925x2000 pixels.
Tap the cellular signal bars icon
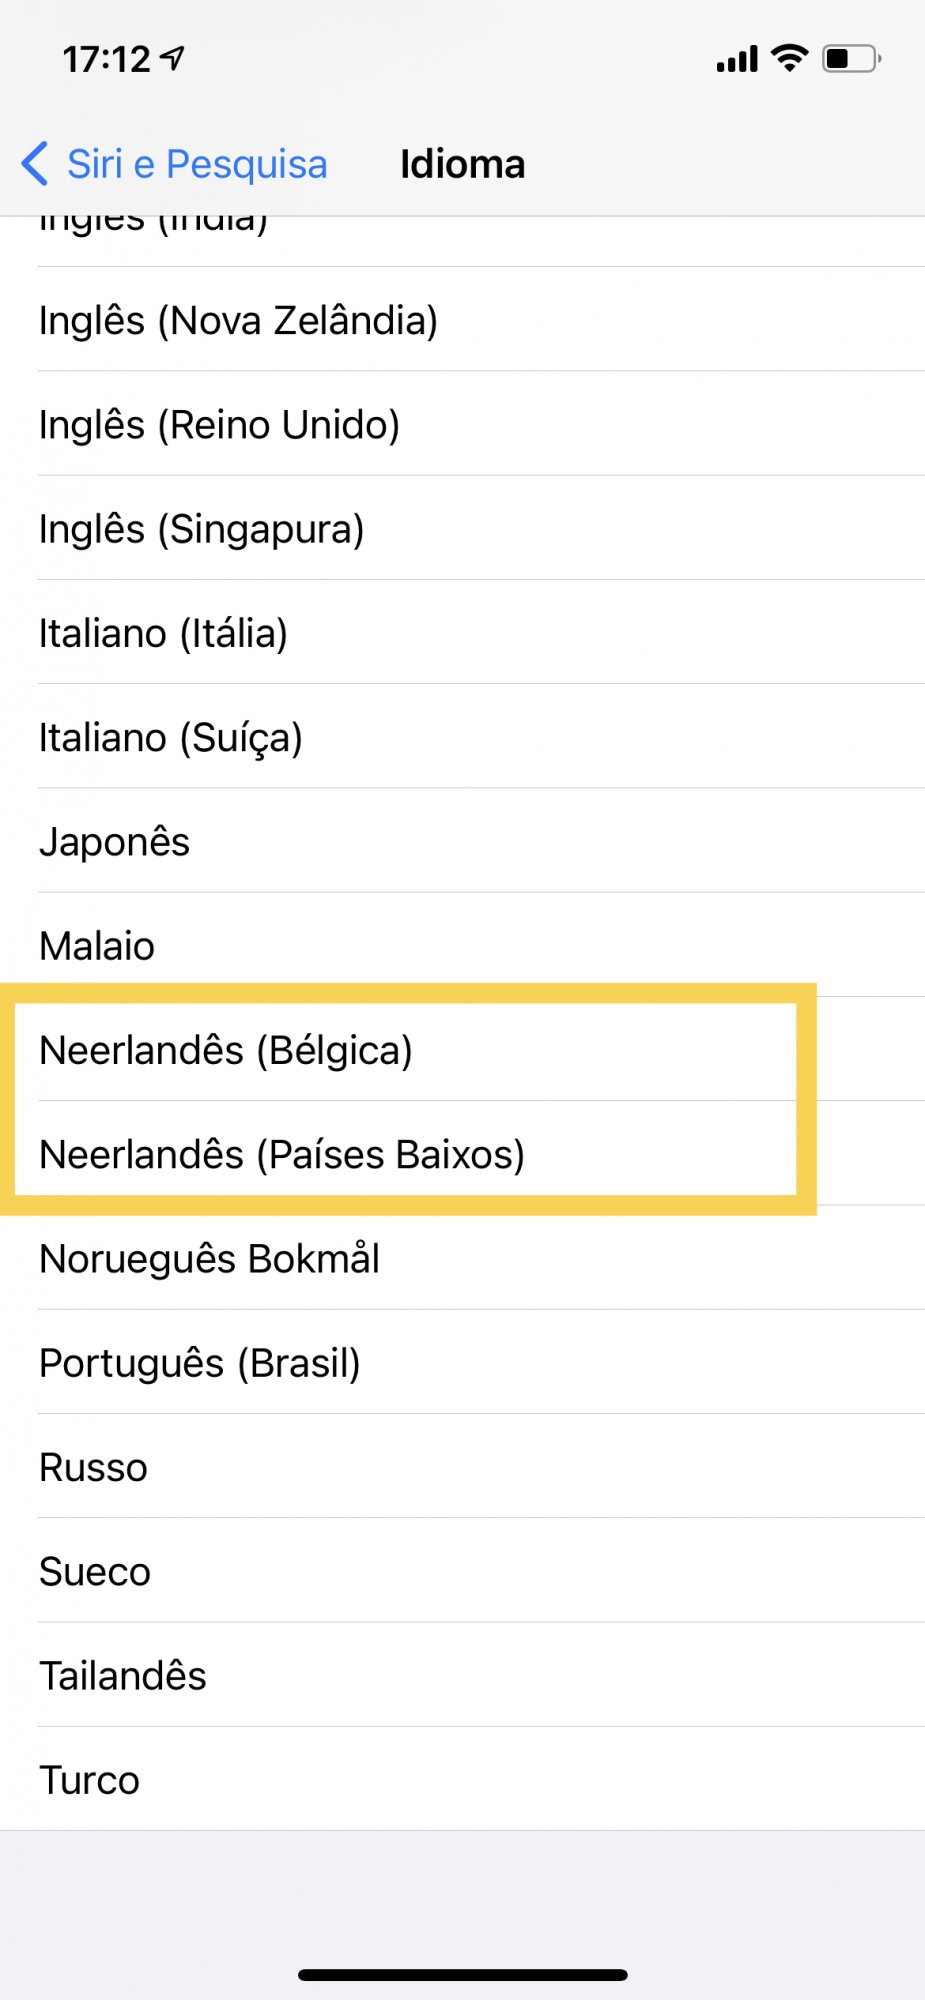[737, 60]
